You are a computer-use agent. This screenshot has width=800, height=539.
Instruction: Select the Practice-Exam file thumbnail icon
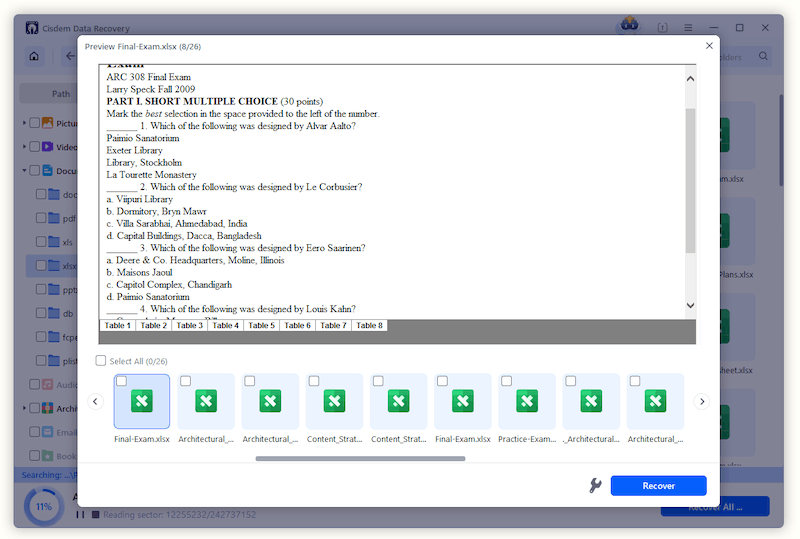pyautogui.click(x=527, y=402)
